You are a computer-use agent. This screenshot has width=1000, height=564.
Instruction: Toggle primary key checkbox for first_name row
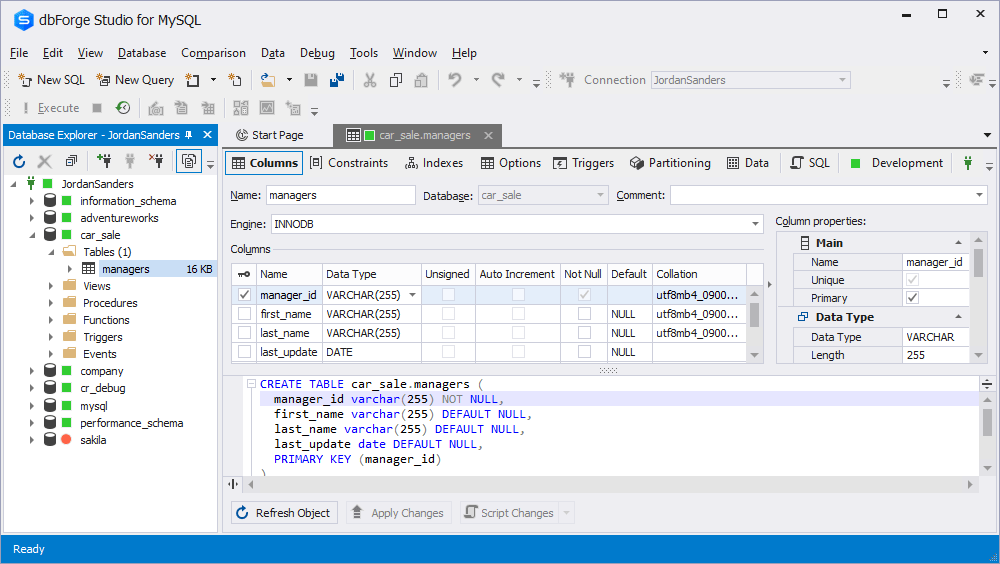[x=244, y=314]
